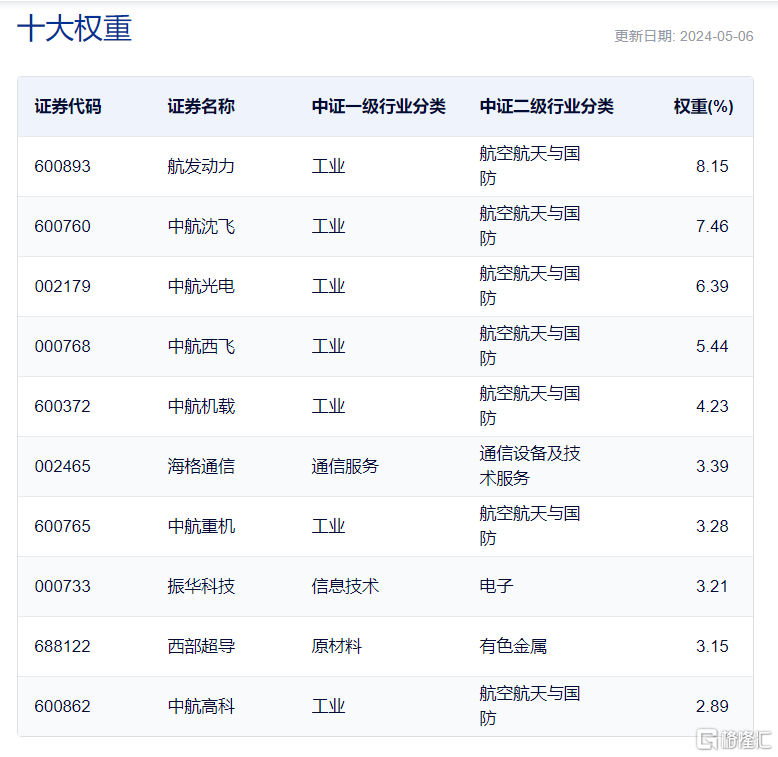
Task: Click 航空航天与国防 in the 000768 row
Action: click(x=530, y=346)
